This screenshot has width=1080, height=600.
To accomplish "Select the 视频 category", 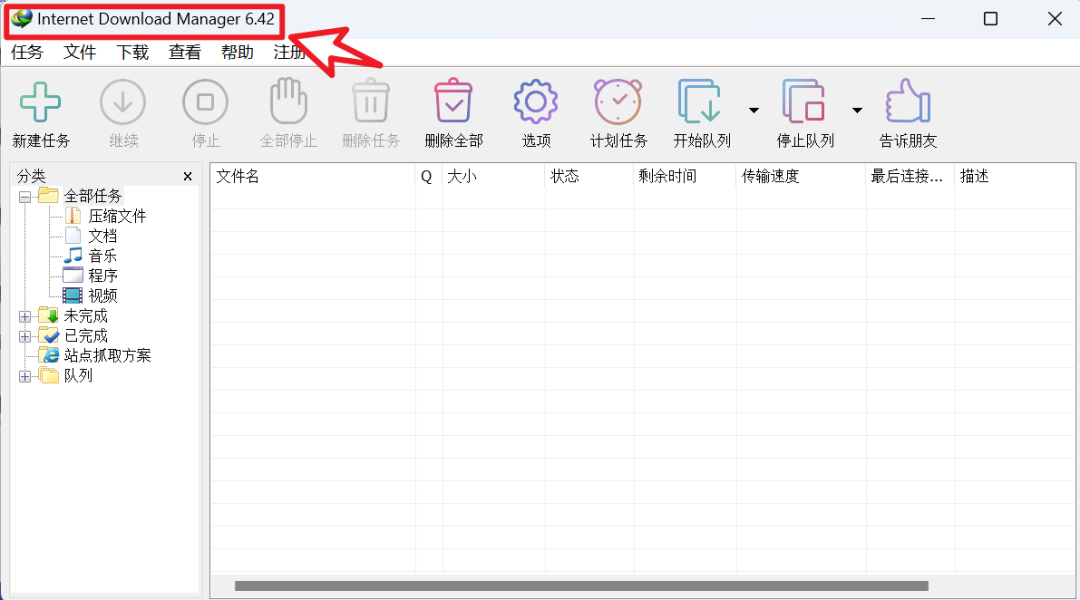I will (103, 296).
